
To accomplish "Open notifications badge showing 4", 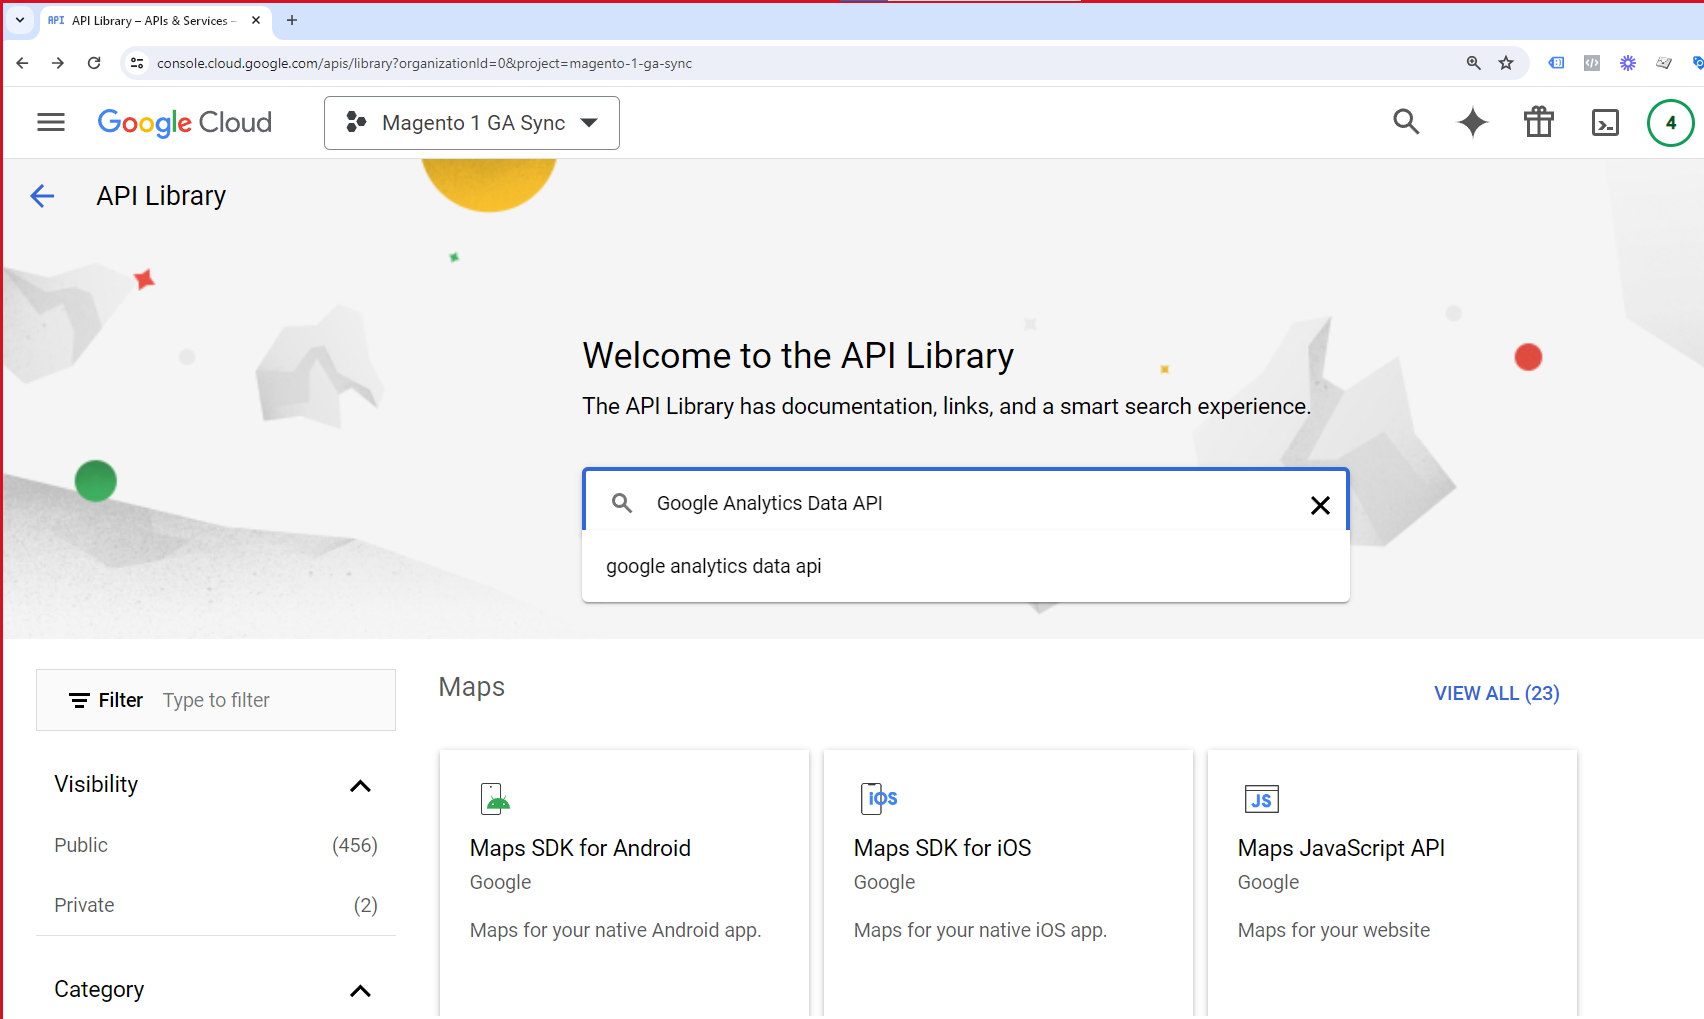I will pyautogui.click(x=1670, y=123).
